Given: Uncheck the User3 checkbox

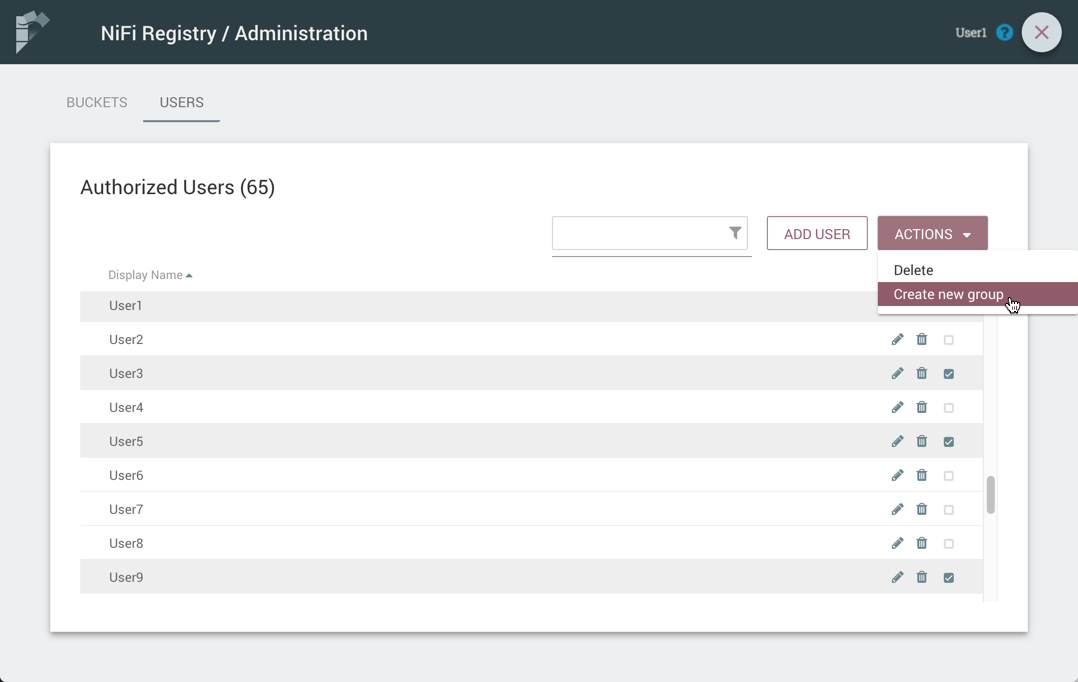Looking at the screenshot, I should (949, 374).
